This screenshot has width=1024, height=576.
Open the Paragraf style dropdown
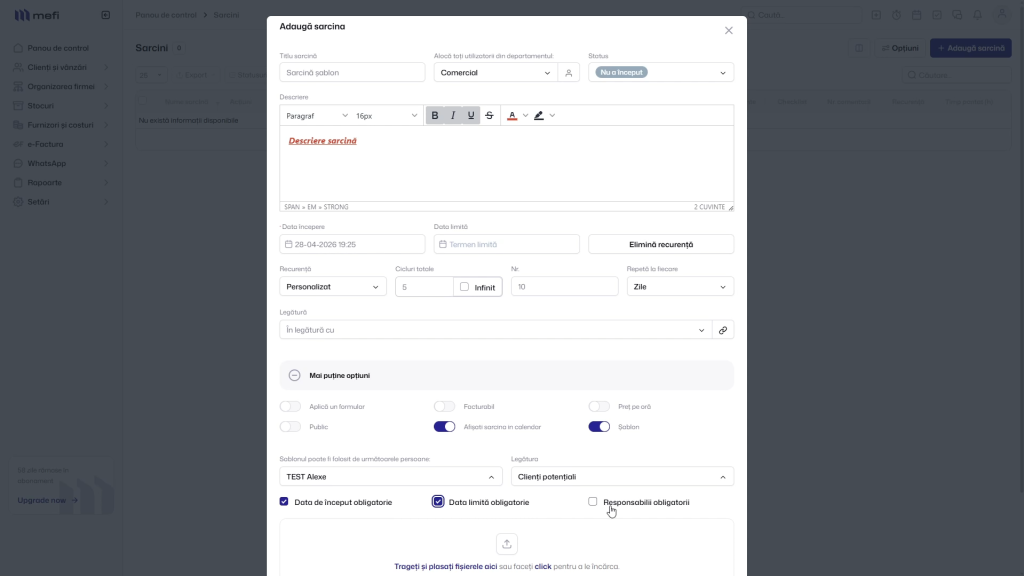(317, 116)
